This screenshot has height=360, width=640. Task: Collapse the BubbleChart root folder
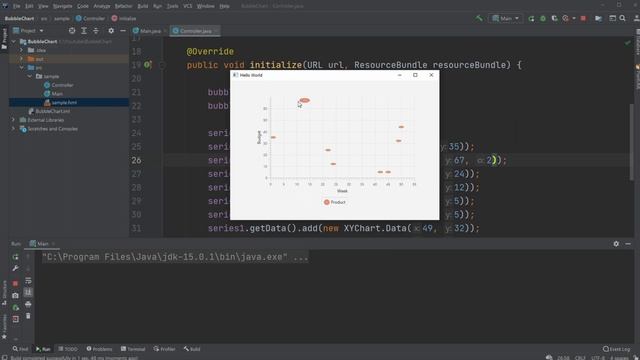click(14, 42)
